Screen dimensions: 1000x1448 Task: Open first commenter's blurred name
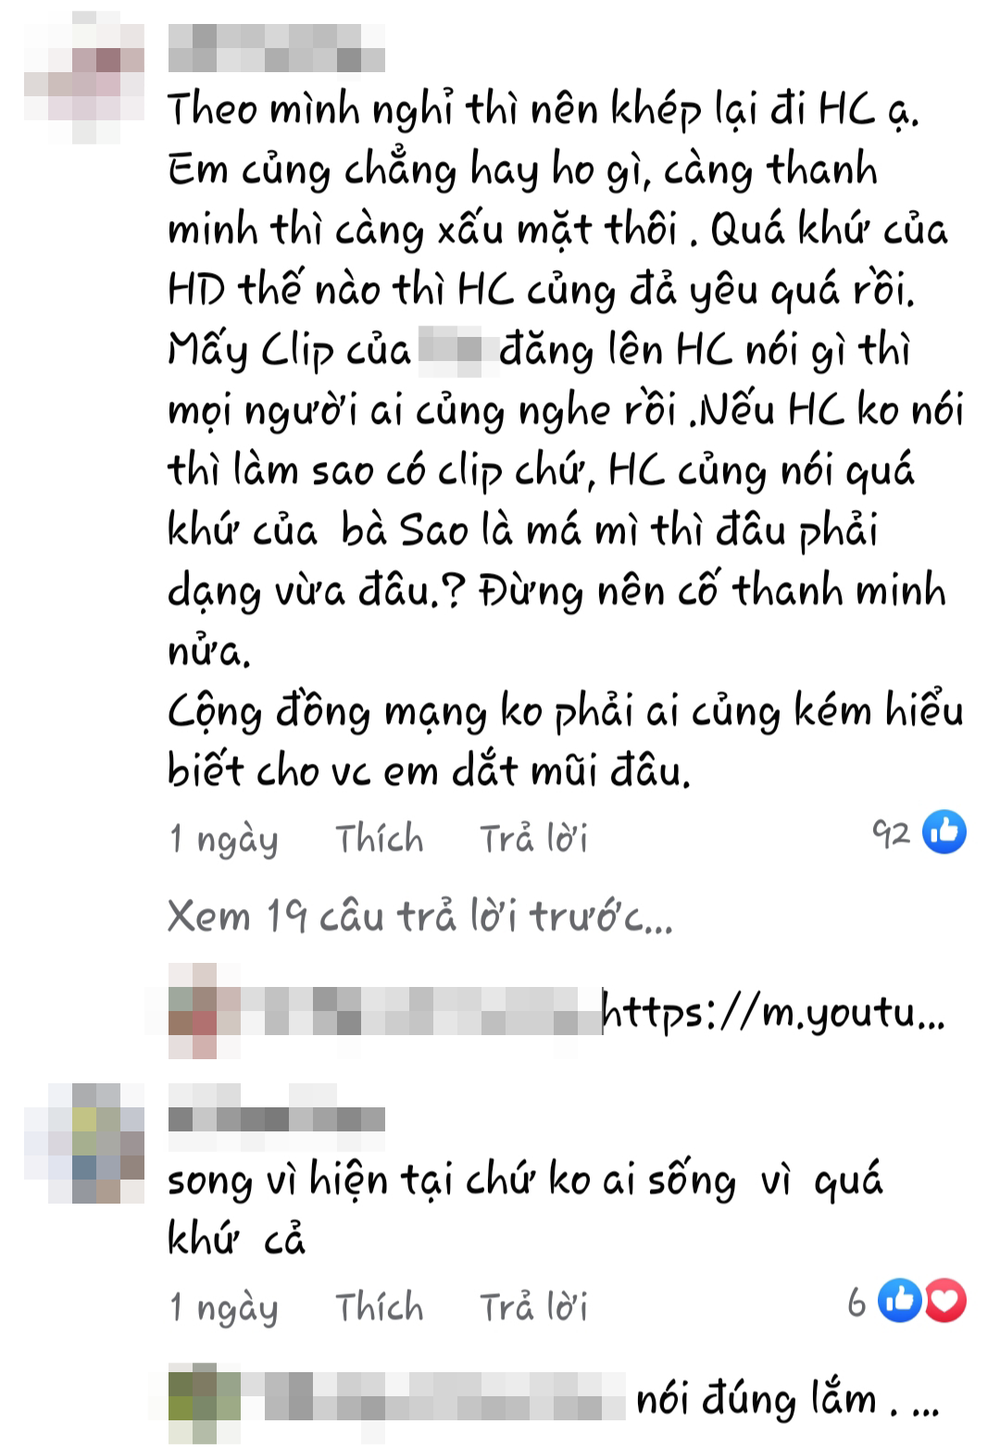276,48
